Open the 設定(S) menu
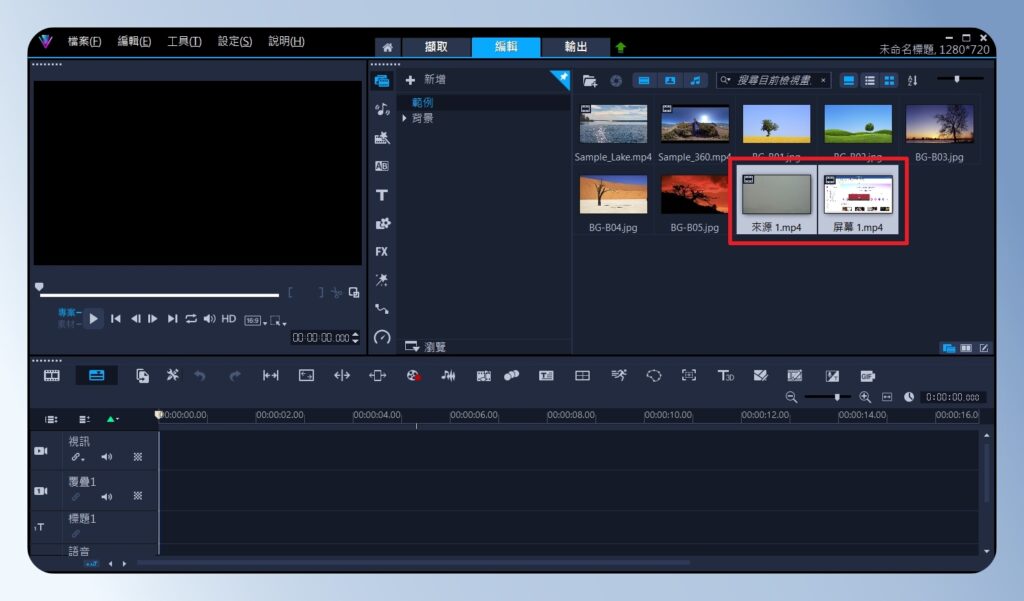This screenshot has width=1024, height=601. tap(234, 41)
